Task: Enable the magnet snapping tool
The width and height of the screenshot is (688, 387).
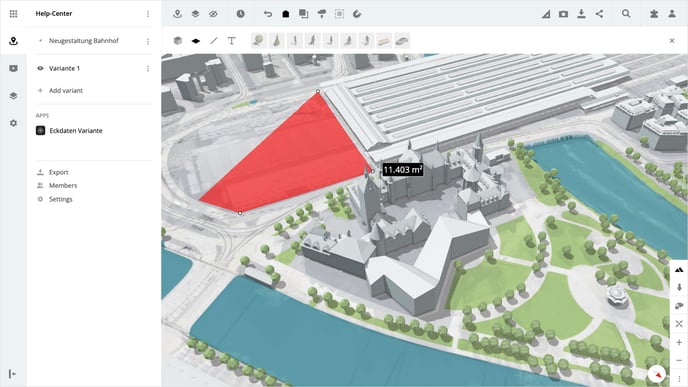Action: [x=357, y=14]
